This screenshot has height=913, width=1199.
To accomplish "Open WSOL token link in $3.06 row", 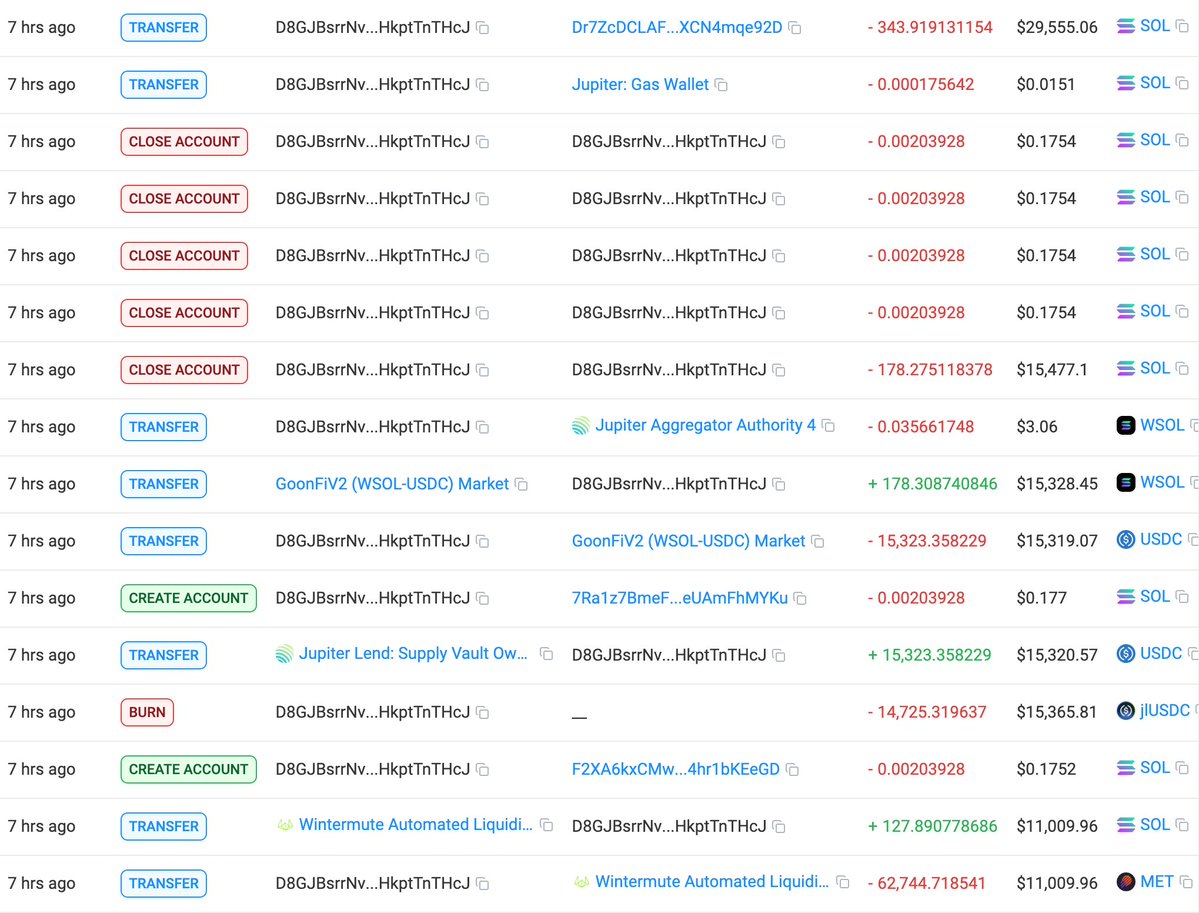I will [x=1162, y=425].
